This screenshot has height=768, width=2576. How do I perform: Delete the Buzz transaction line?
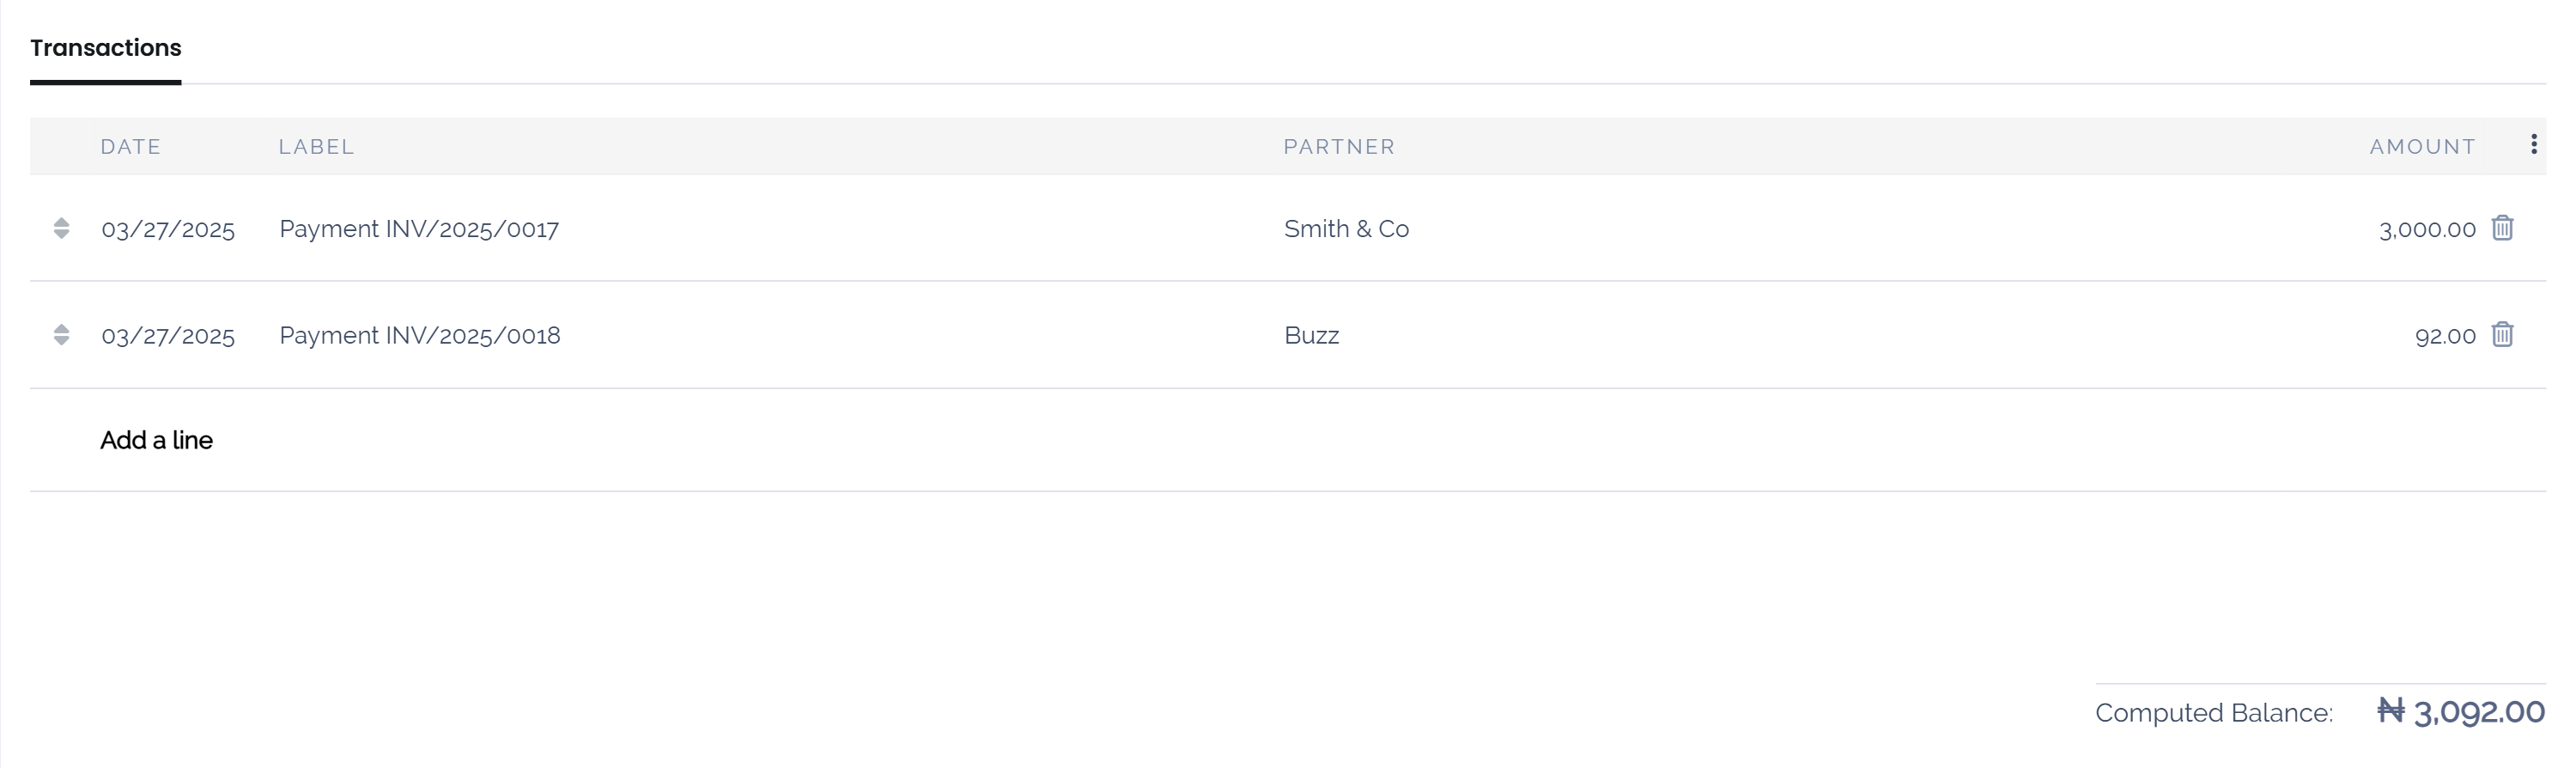coord(2502,334)
